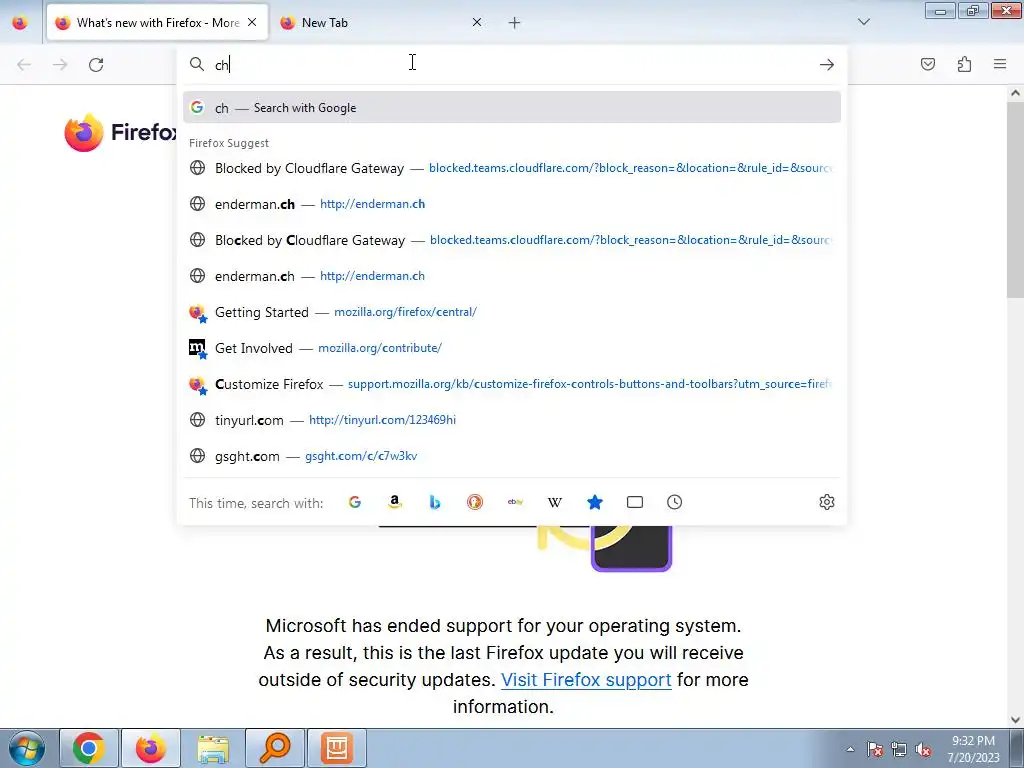Open the List all tabs chevron
Image resolution: width=1024 pixels, height=768 pixels.
pyautogui.click(x=864, y=22)
